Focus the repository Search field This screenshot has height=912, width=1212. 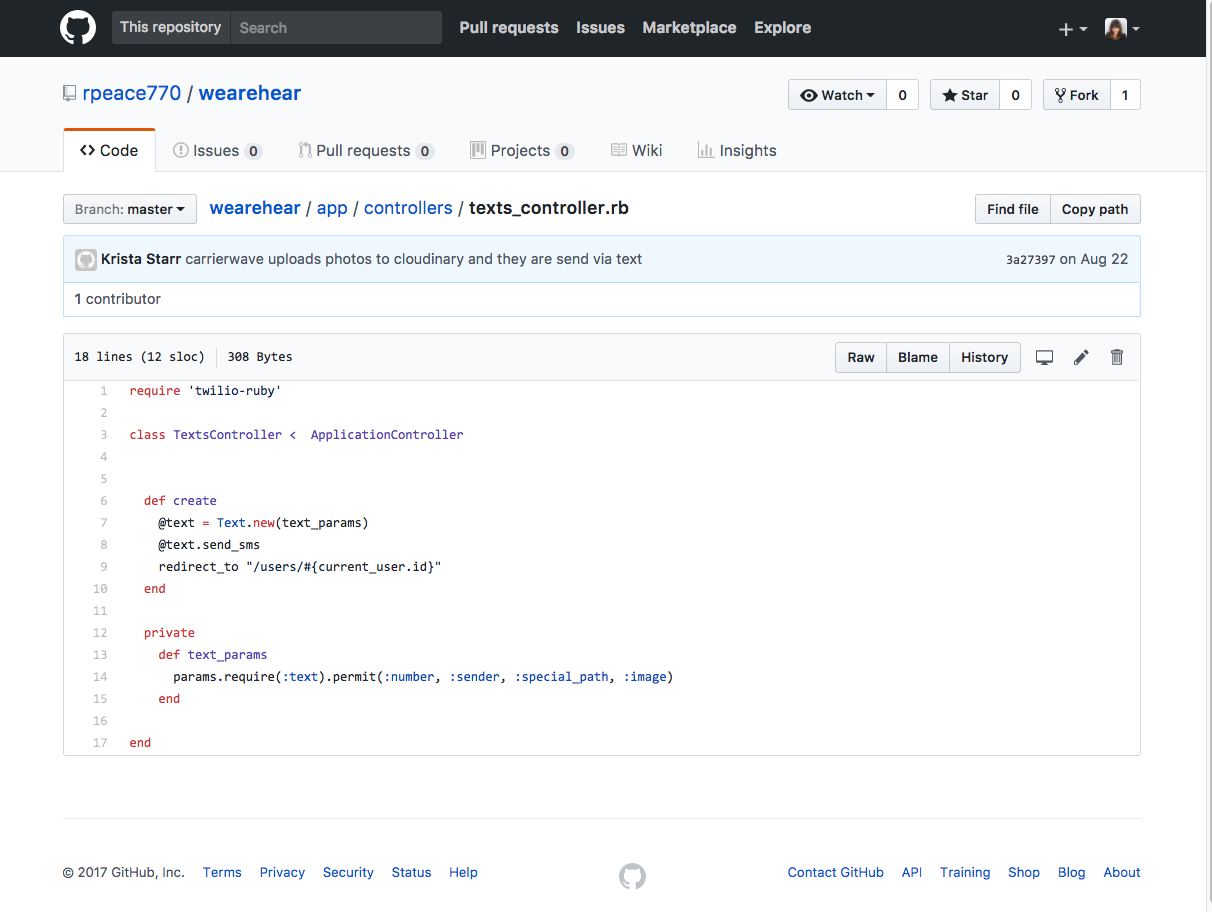pos(336,28)
